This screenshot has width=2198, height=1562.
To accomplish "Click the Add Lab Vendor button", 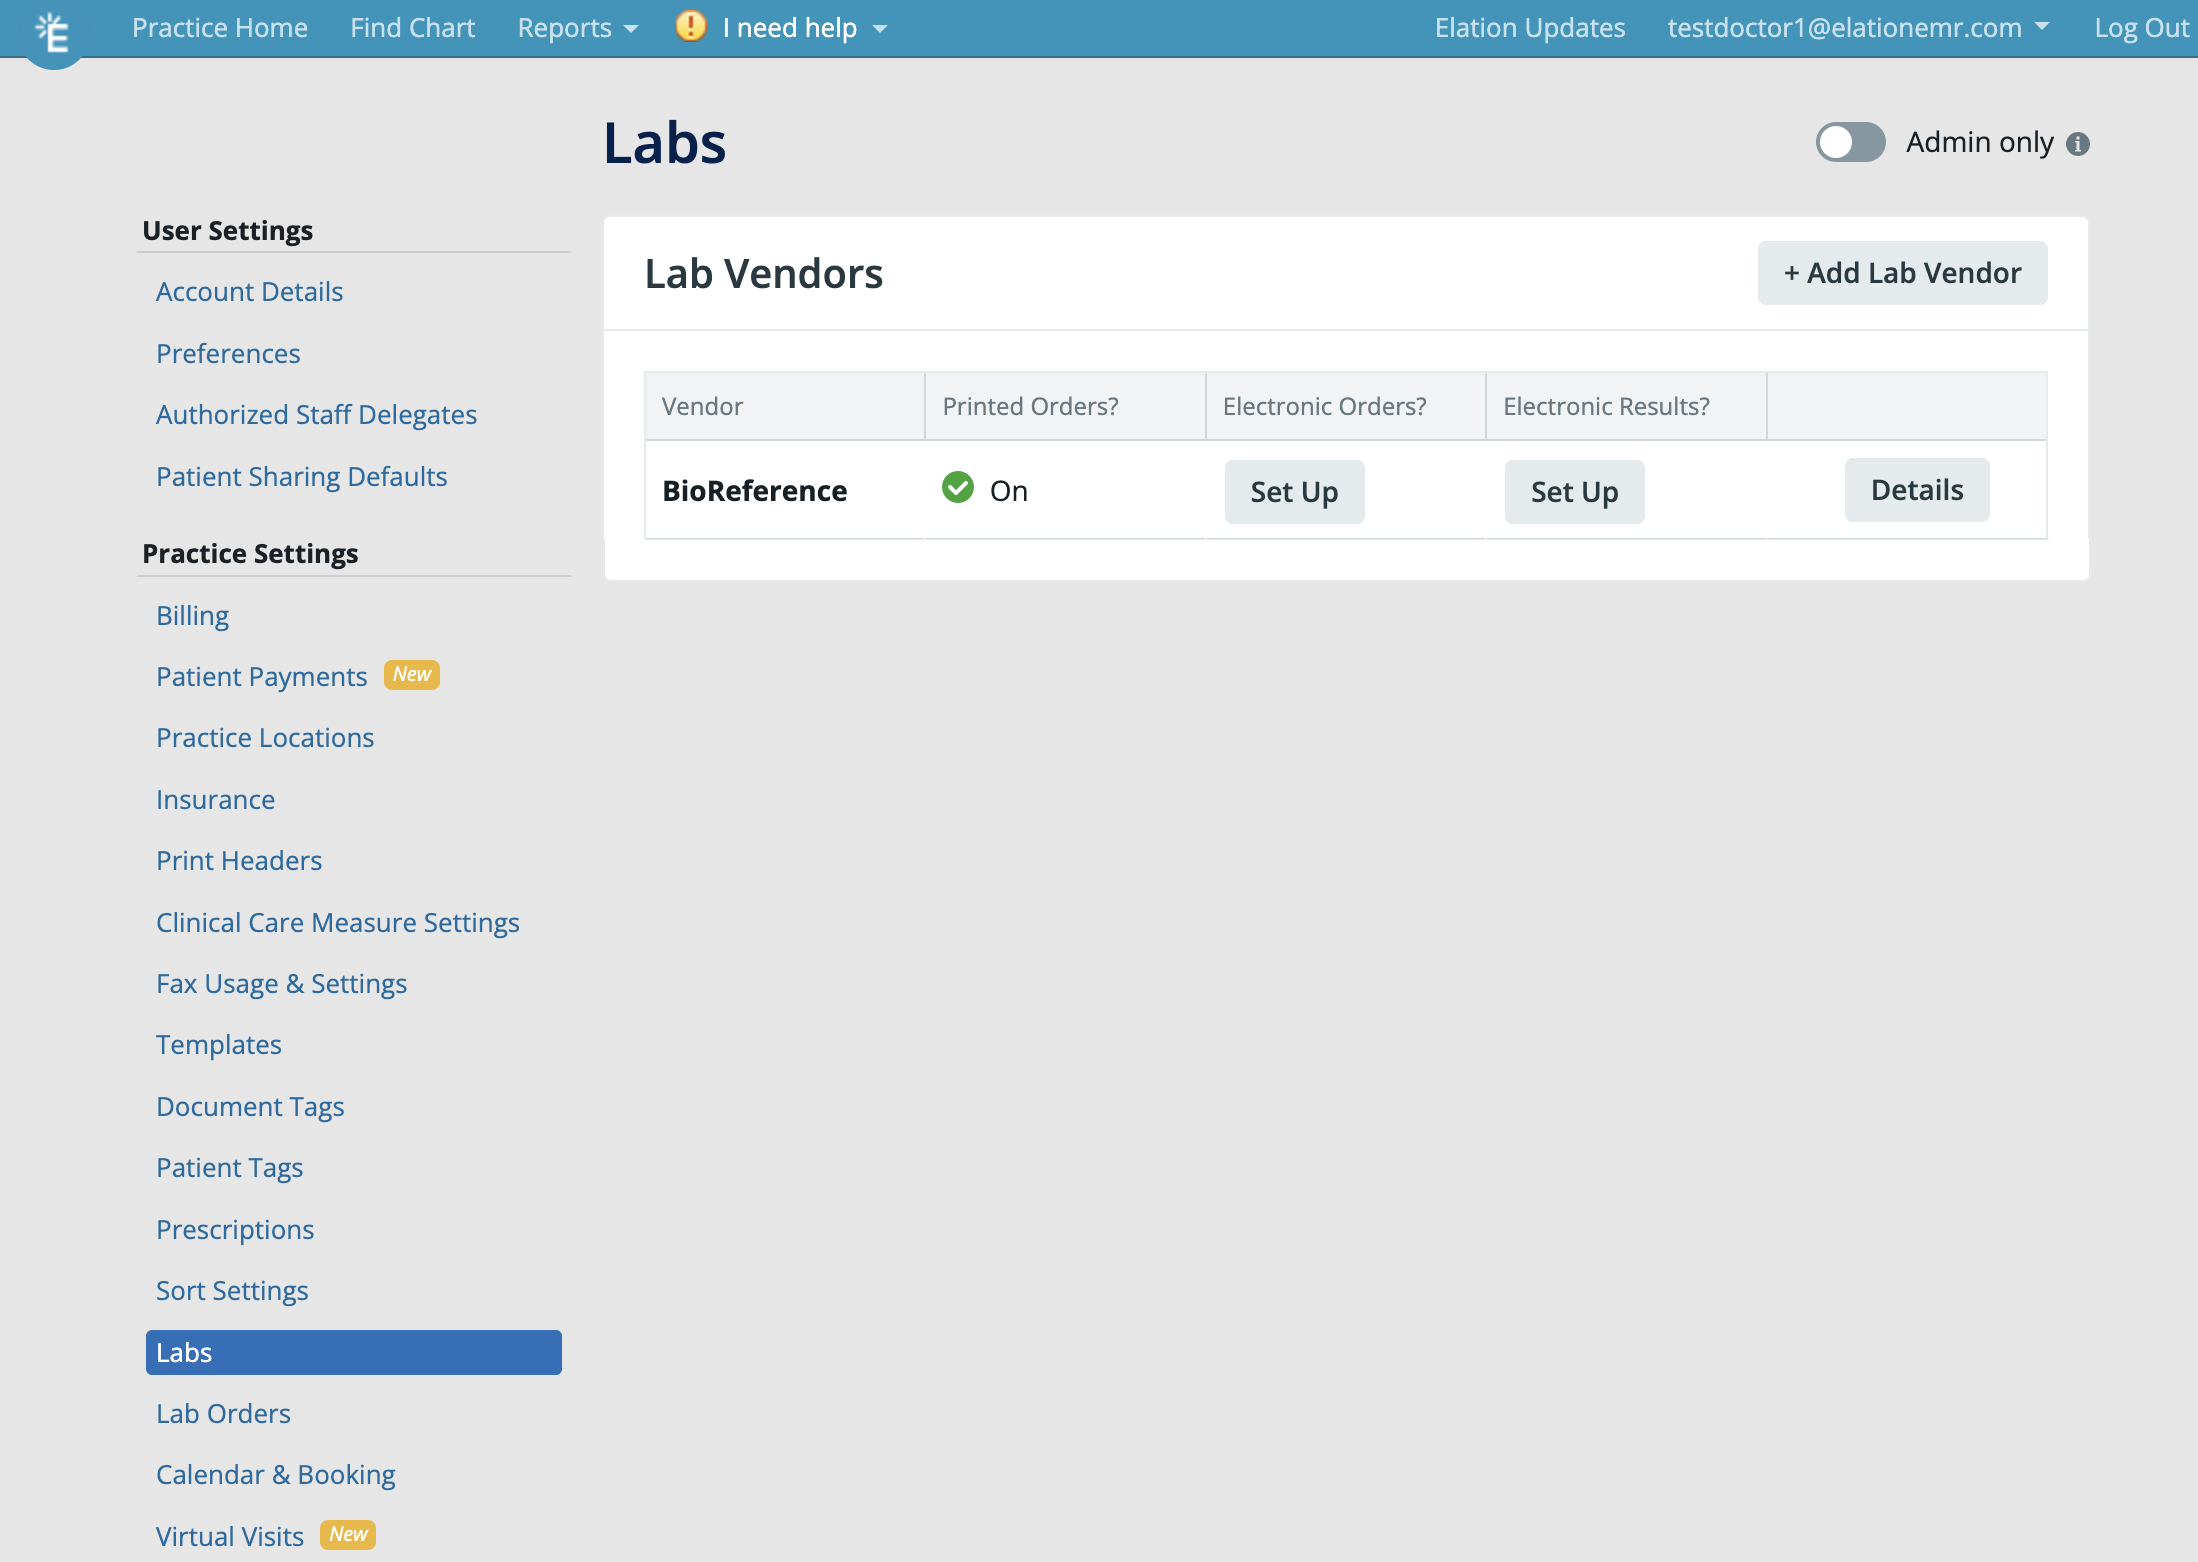I will (x=1901, y=272).
